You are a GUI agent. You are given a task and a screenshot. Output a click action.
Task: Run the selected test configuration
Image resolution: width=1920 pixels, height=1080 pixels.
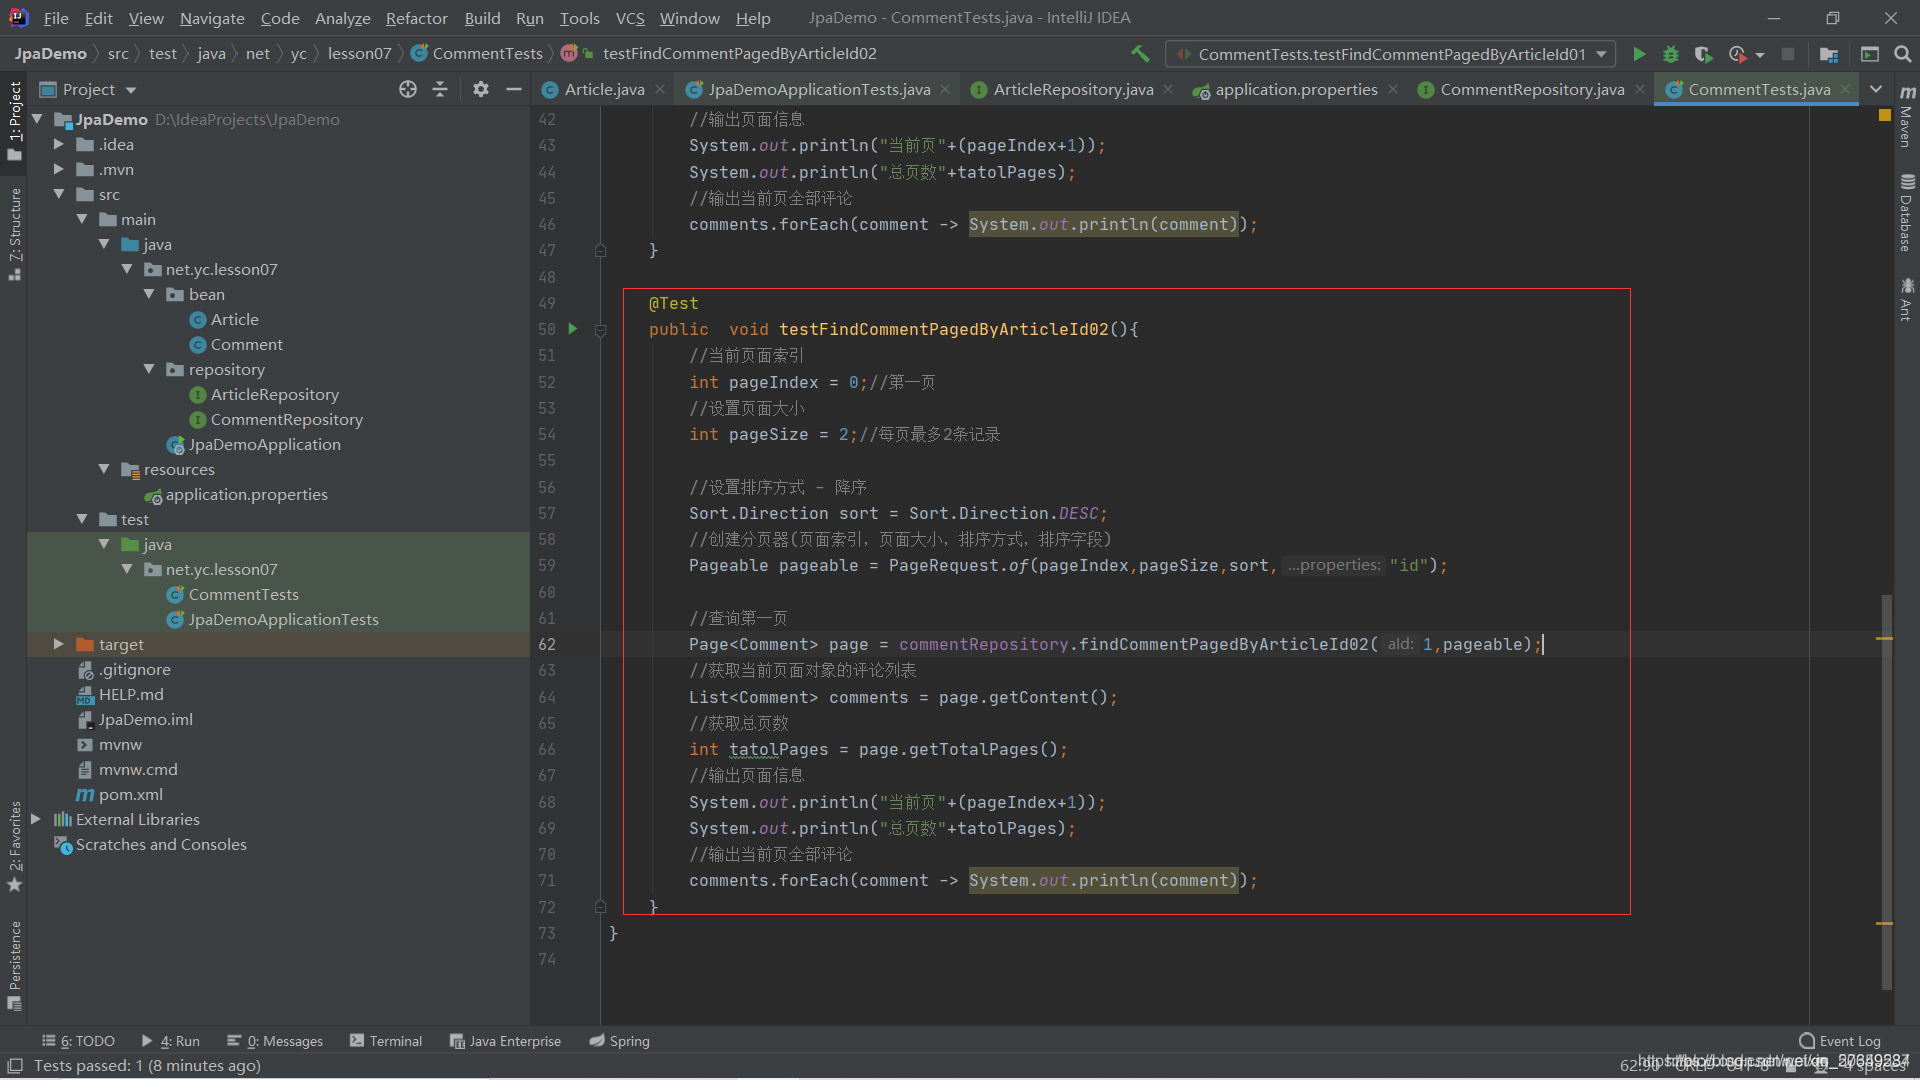[x=1639, y=54]
